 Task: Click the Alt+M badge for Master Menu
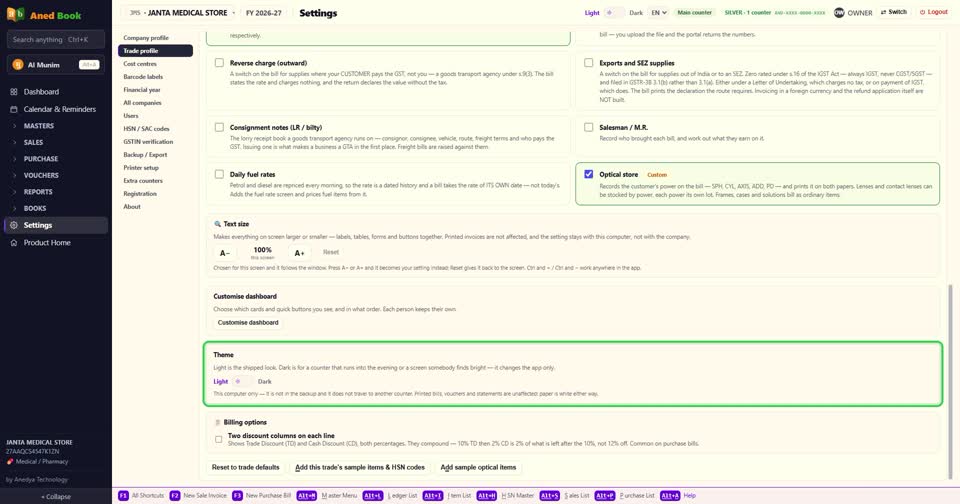click(x=307, y=495)
